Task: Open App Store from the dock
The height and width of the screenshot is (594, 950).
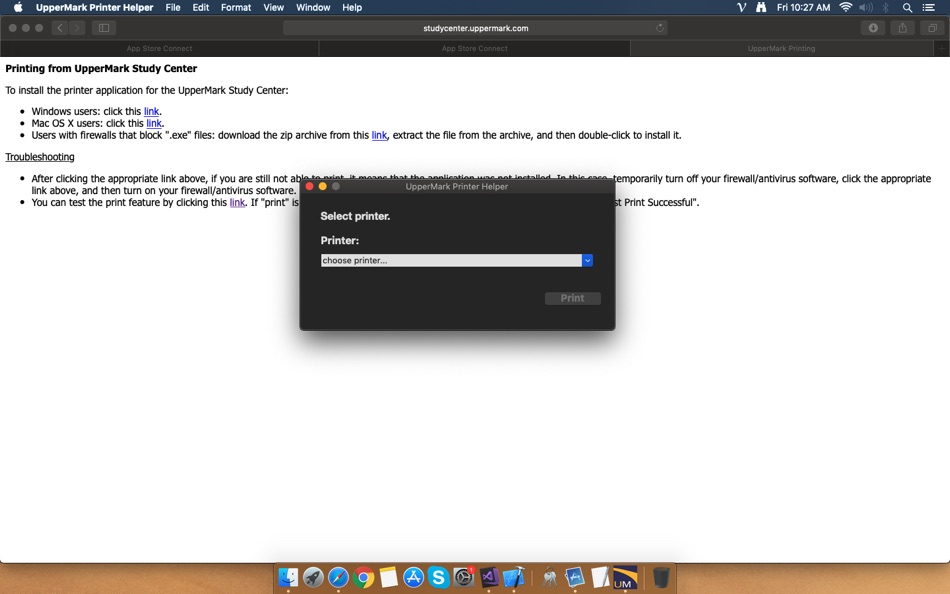Action: coord(413,577)
